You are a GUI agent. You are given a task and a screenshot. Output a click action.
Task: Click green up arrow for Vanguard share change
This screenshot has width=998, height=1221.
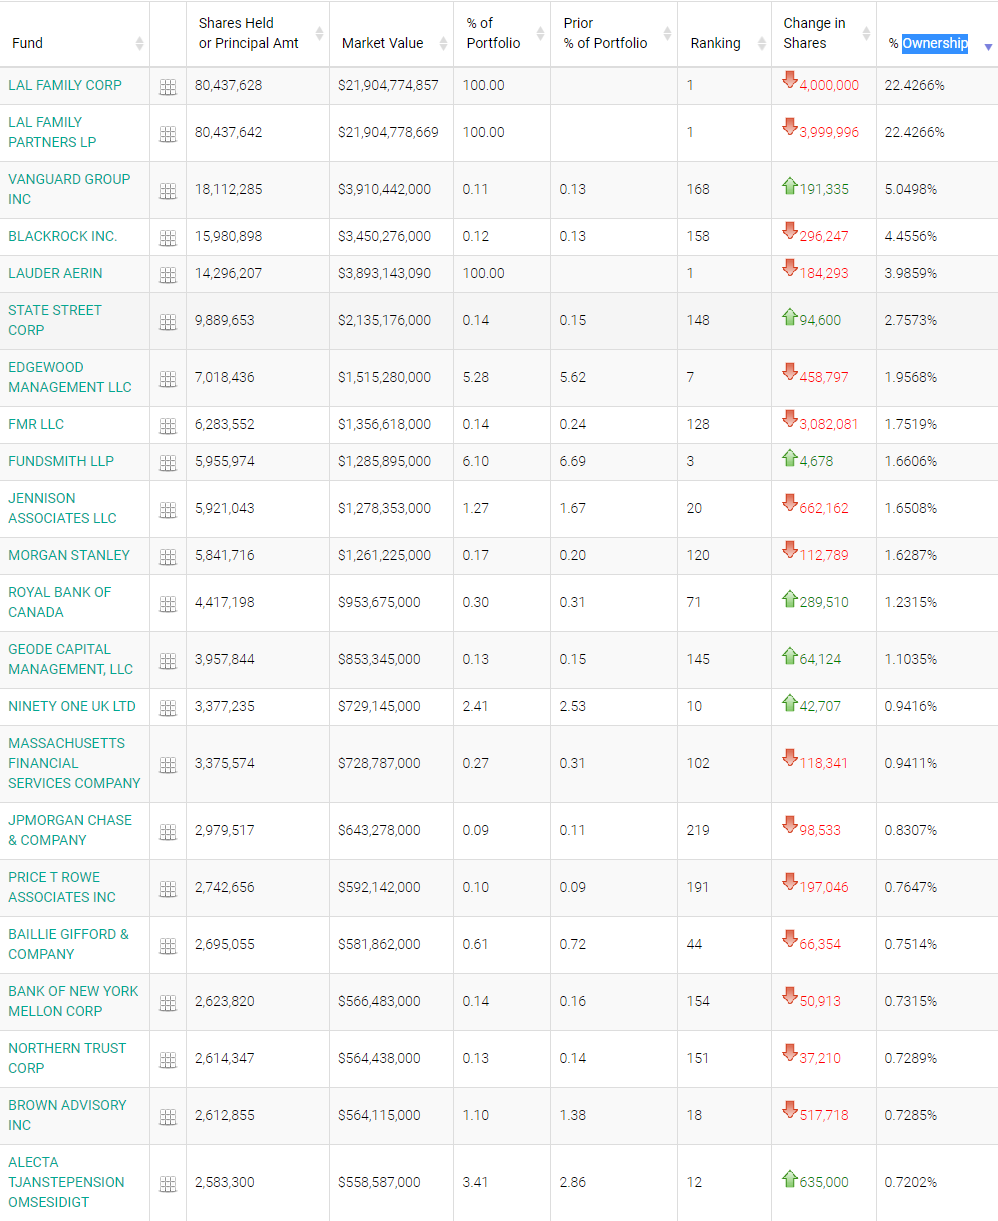(790, 186)
